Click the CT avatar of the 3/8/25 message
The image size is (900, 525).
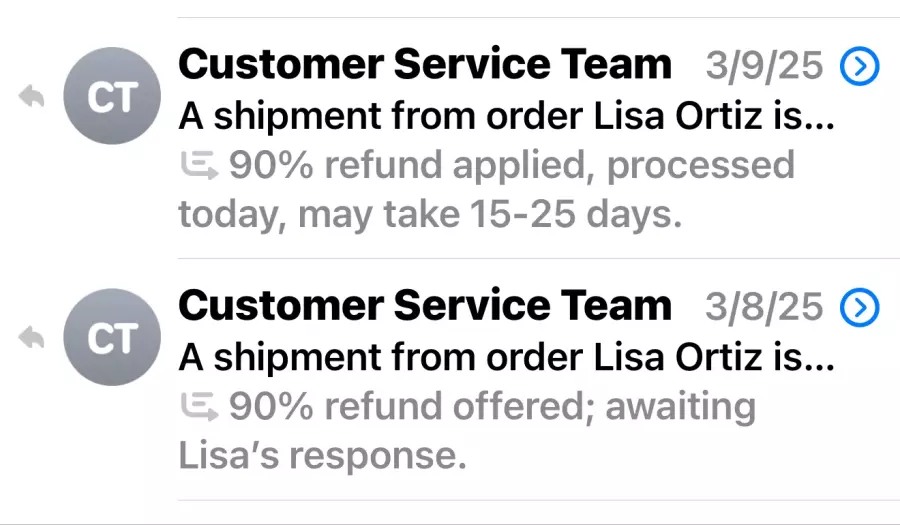(x=111, y=338)
